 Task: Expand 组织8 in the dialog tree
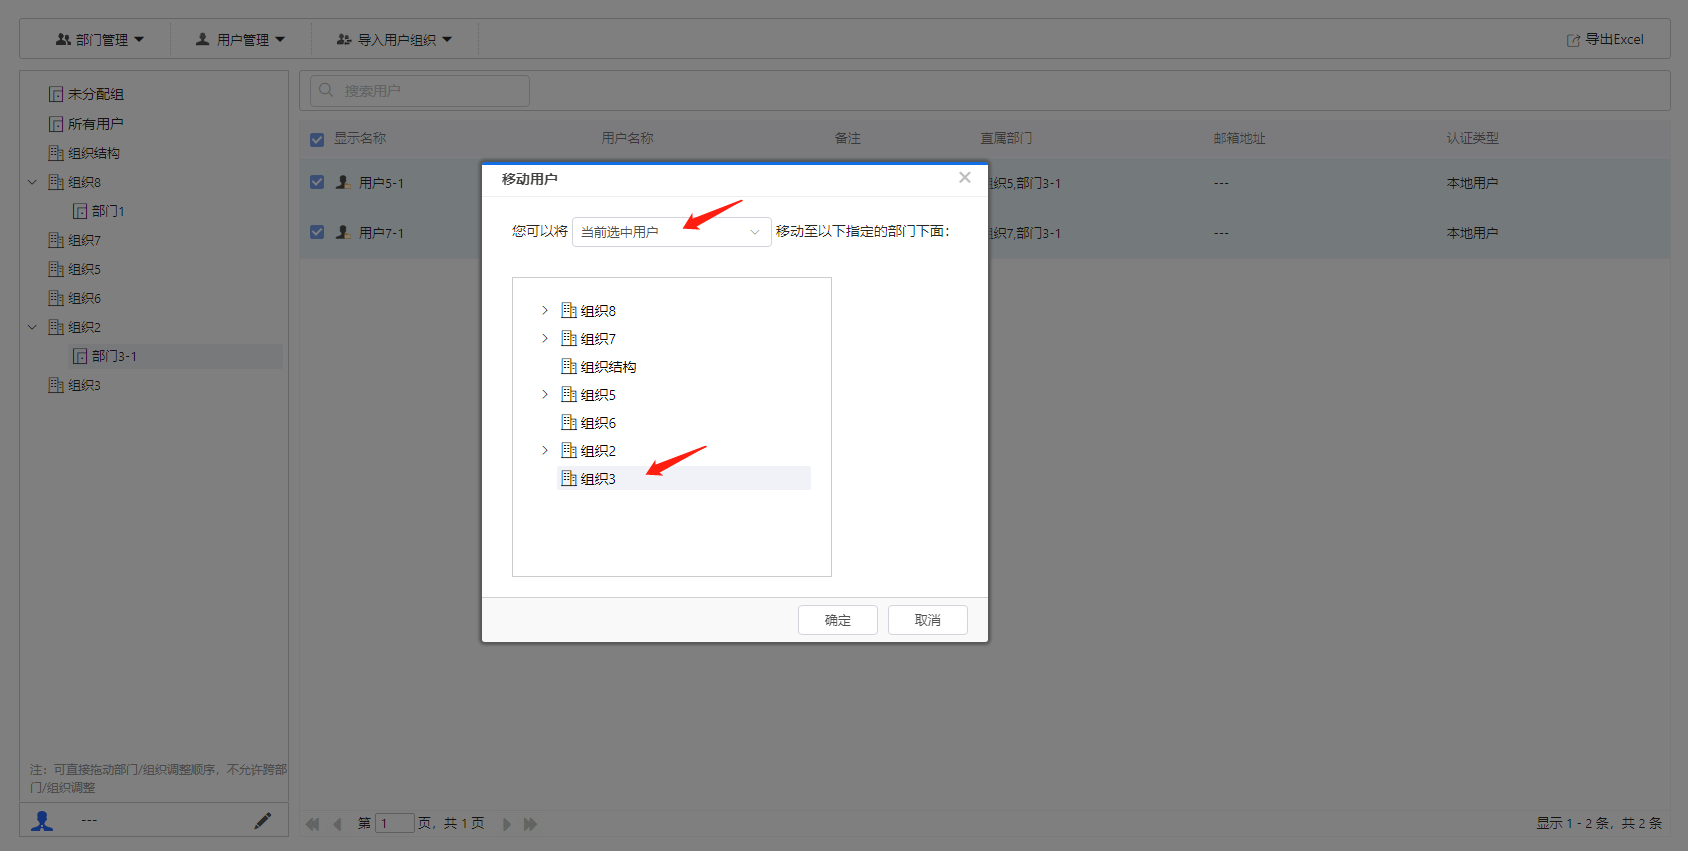[545, 311]
